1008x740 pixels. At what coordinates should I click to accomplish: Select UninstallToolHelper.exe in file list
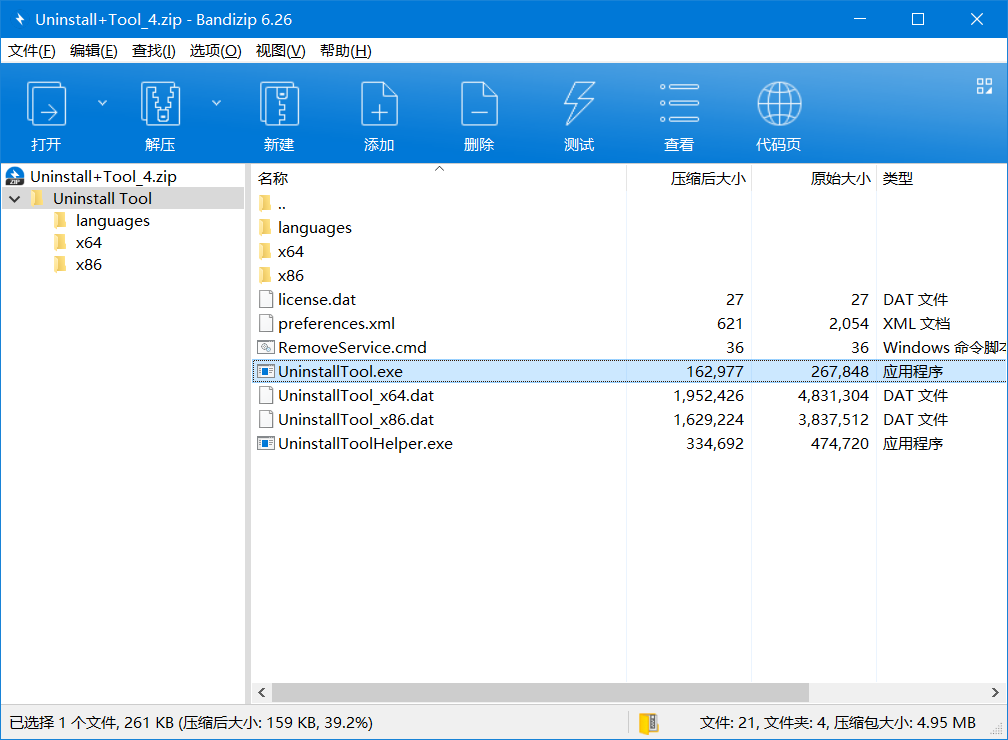(x=365, y=444)
